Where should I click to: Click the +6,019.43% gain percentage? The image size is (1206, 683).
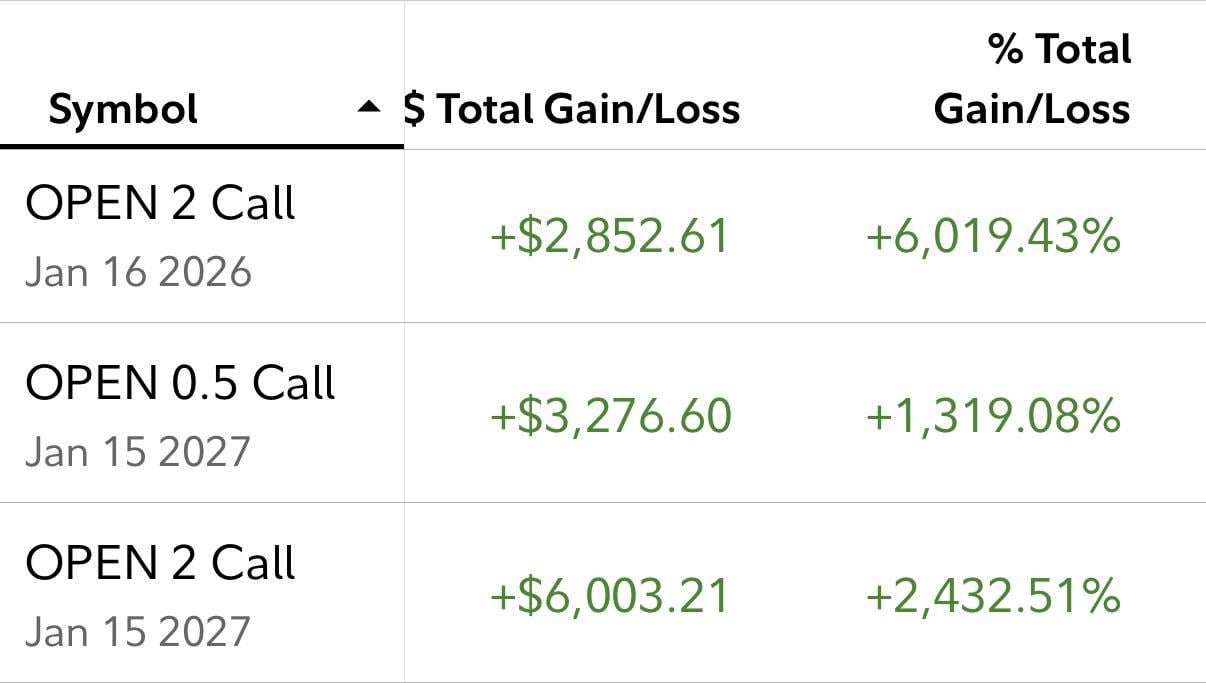click(992, 237)
